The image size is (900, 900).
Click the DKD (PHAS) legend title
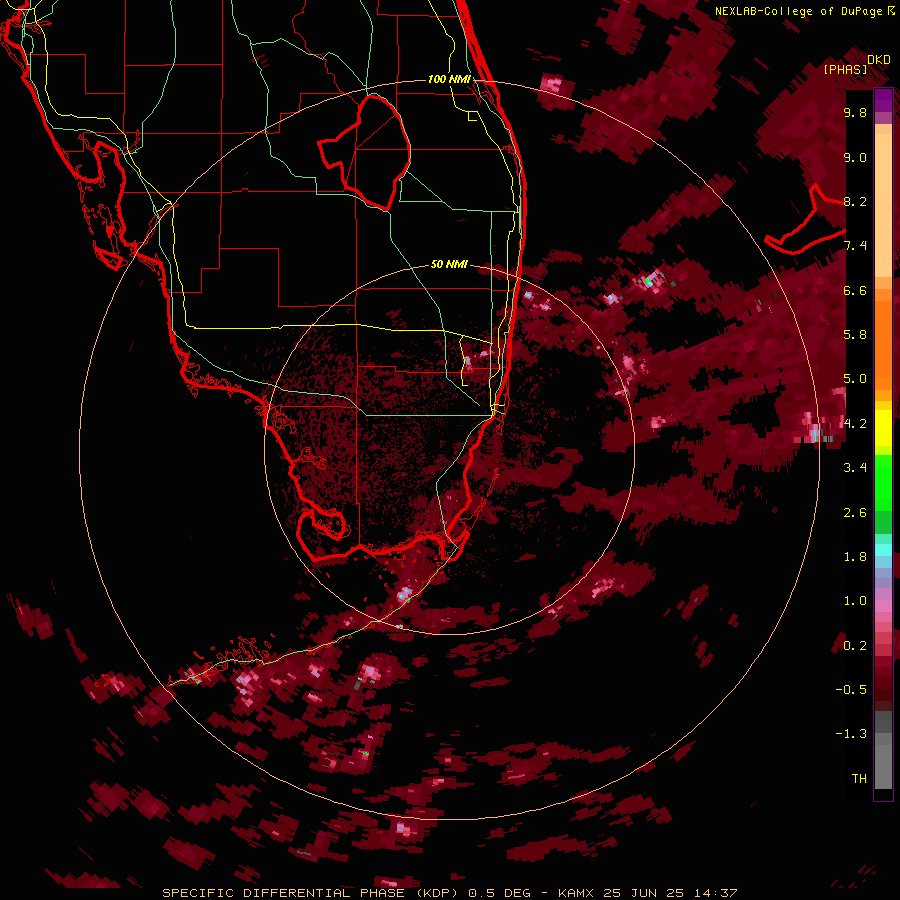856,65
